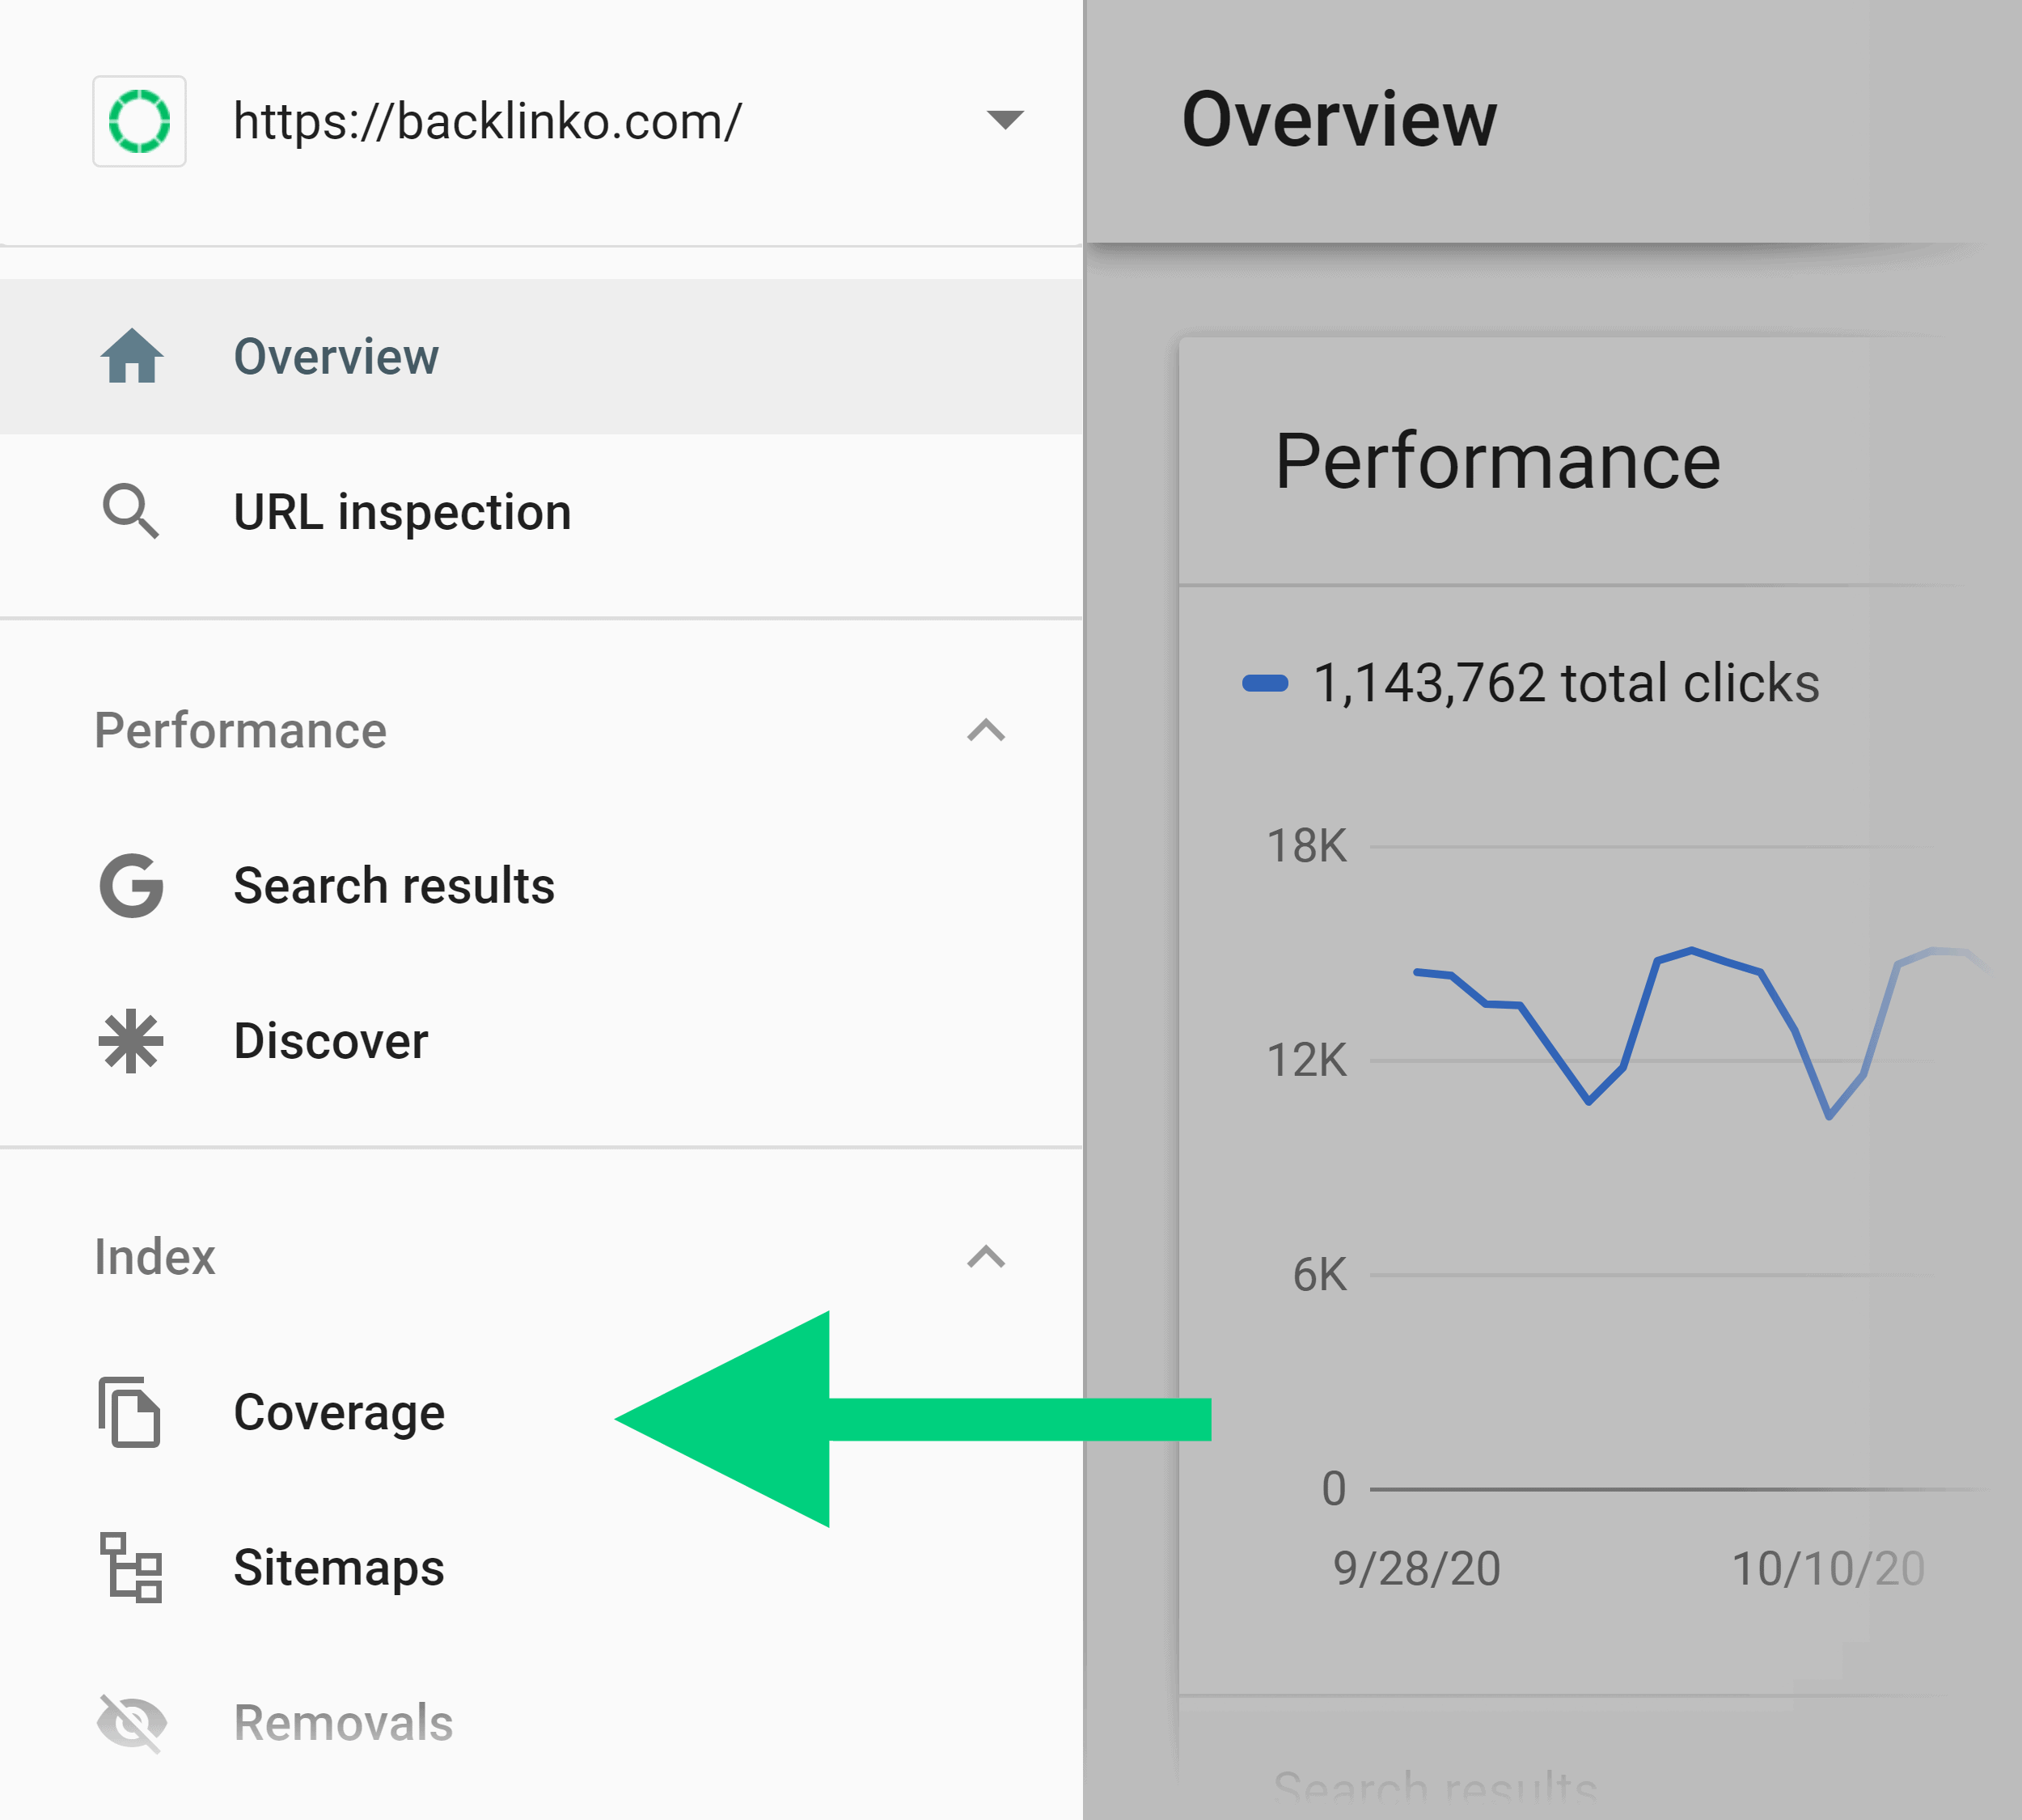Click the 18K axis label
Screen dimensions: 2022x1820
coord(1307,846)
